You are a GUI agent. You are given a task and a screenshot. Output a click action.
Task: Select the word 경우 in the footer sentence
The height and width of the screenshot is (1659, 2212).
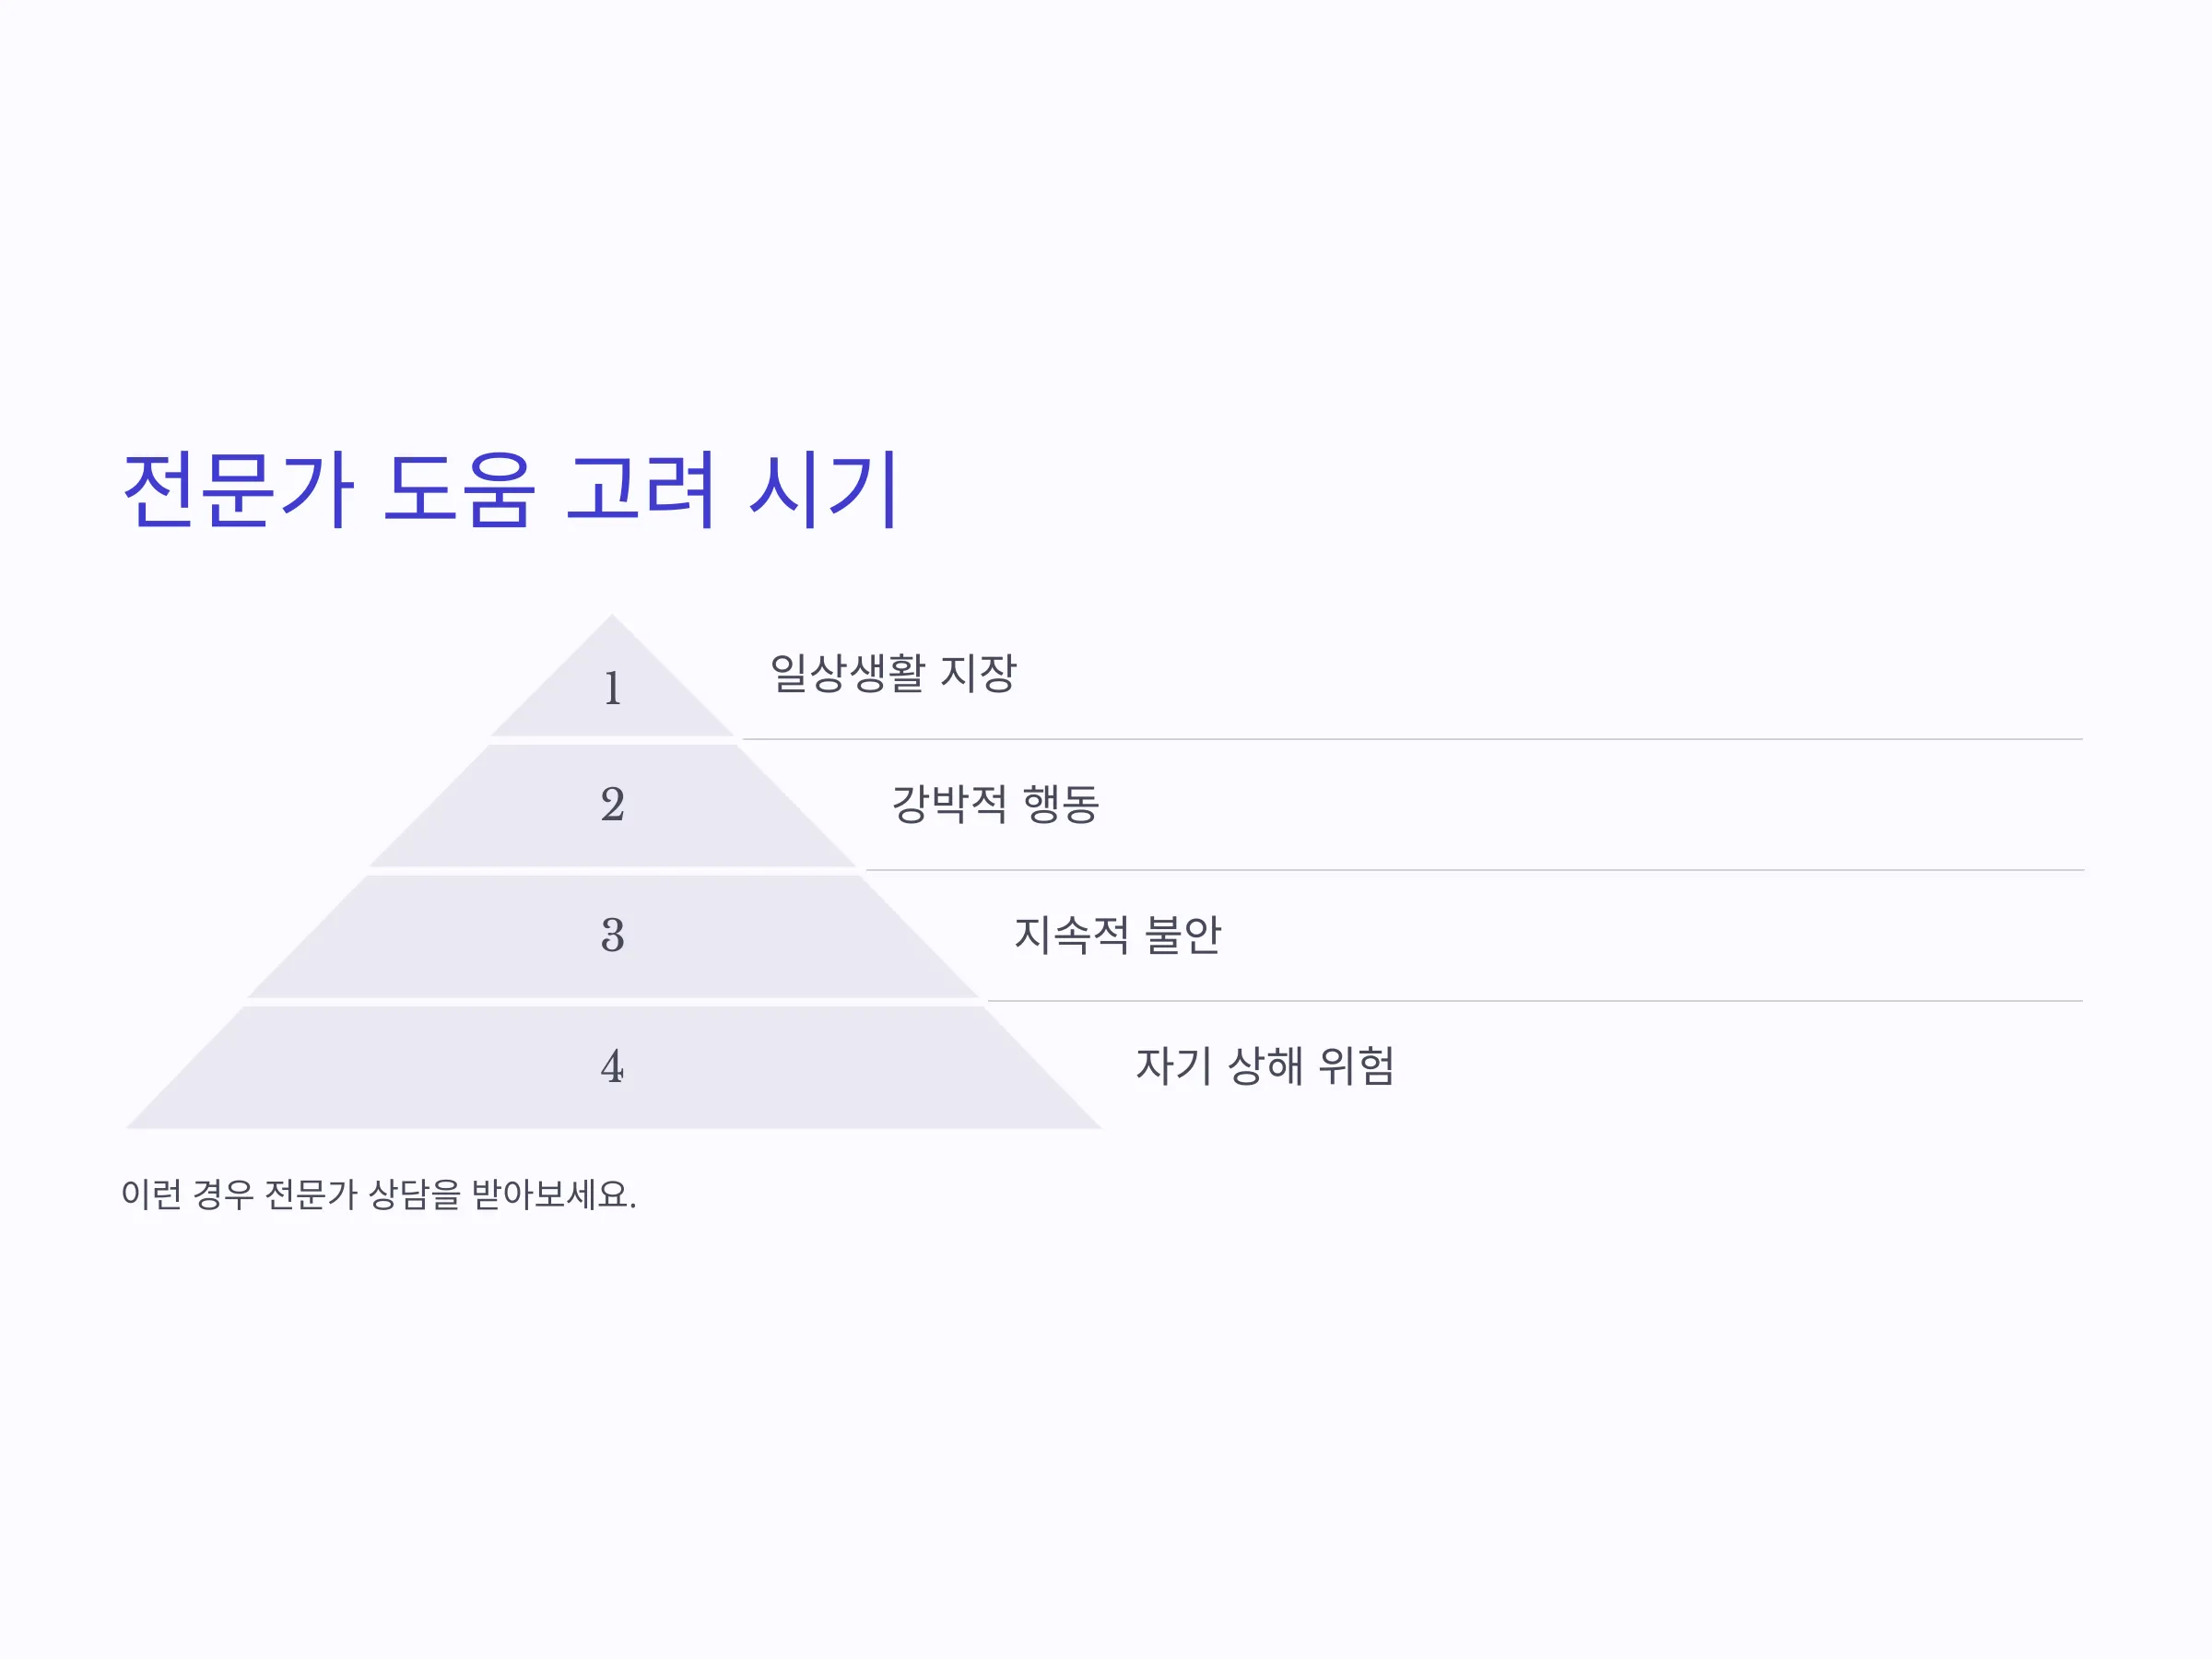(223, 1194)
